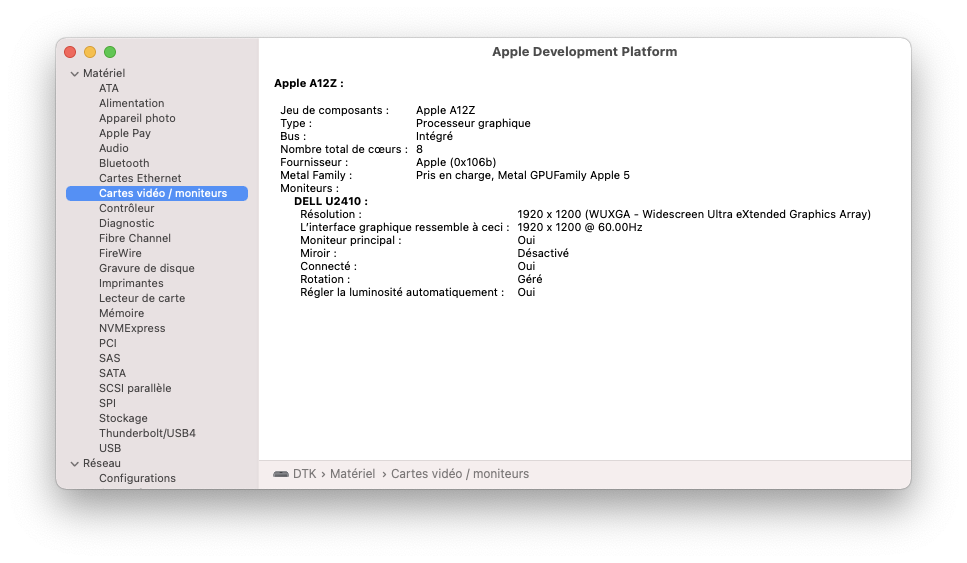
Task: Select ATA in the sidebar
Action: coord(109,88)
